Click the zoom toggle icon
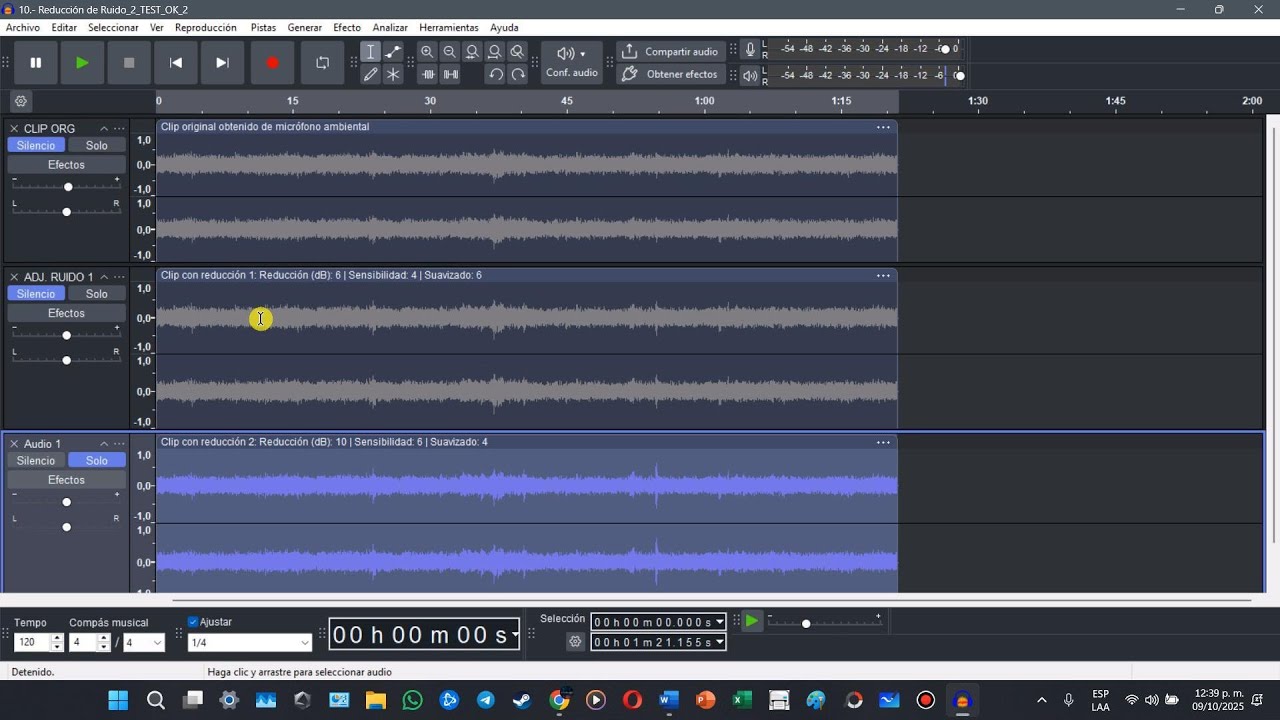The height and width of the screenshot is (720, 1280). (517, 52)
